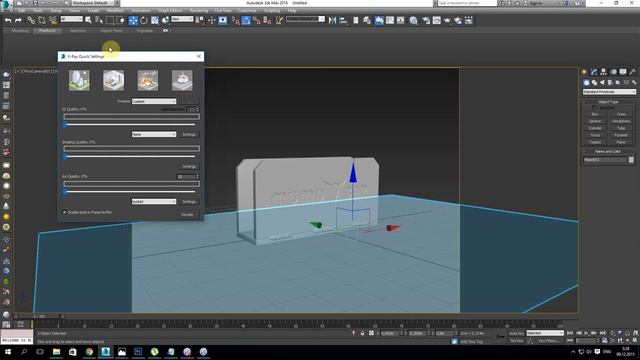This screenshot has width=640, height=360.
Task: Activate the Select and Rotate tool
Action: pos(144,20)
